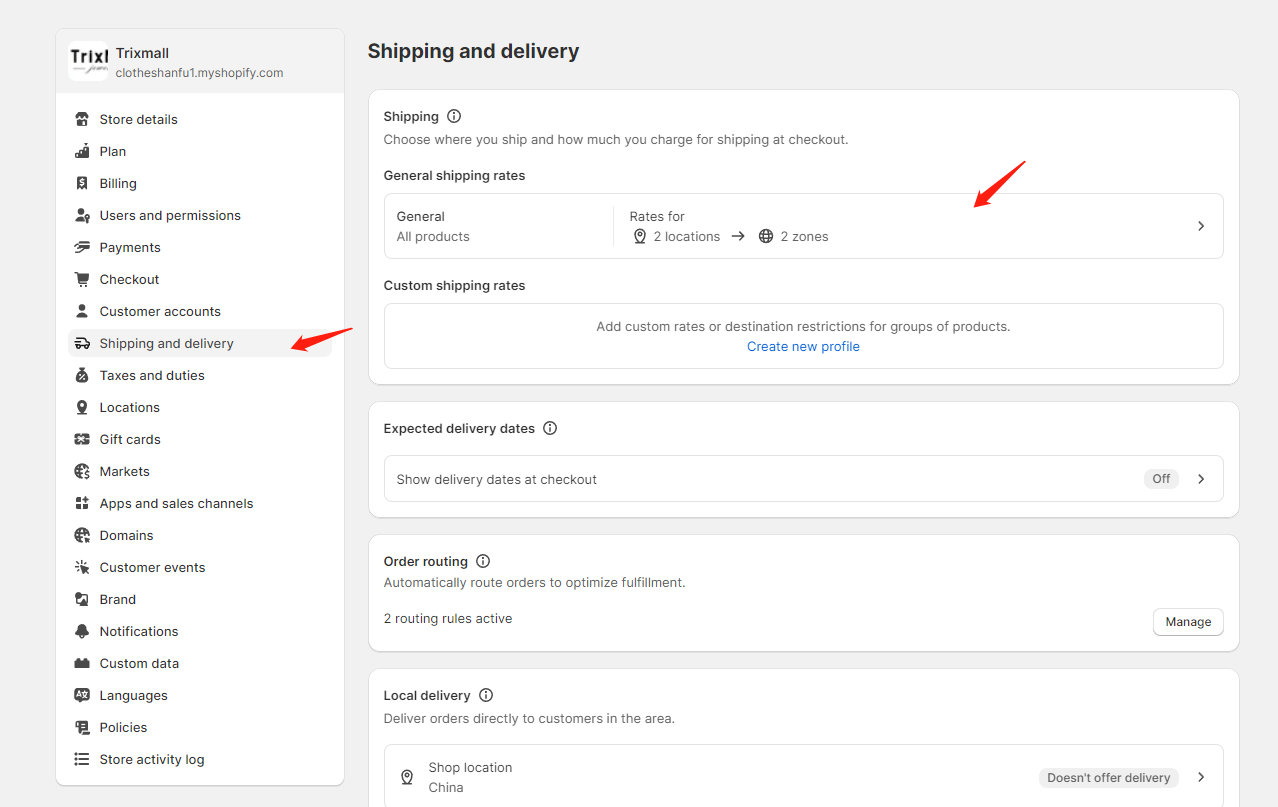Open Store activity log
This screenshot has width=1278, height=807.
pyautogui.click(x=200, y=759)
